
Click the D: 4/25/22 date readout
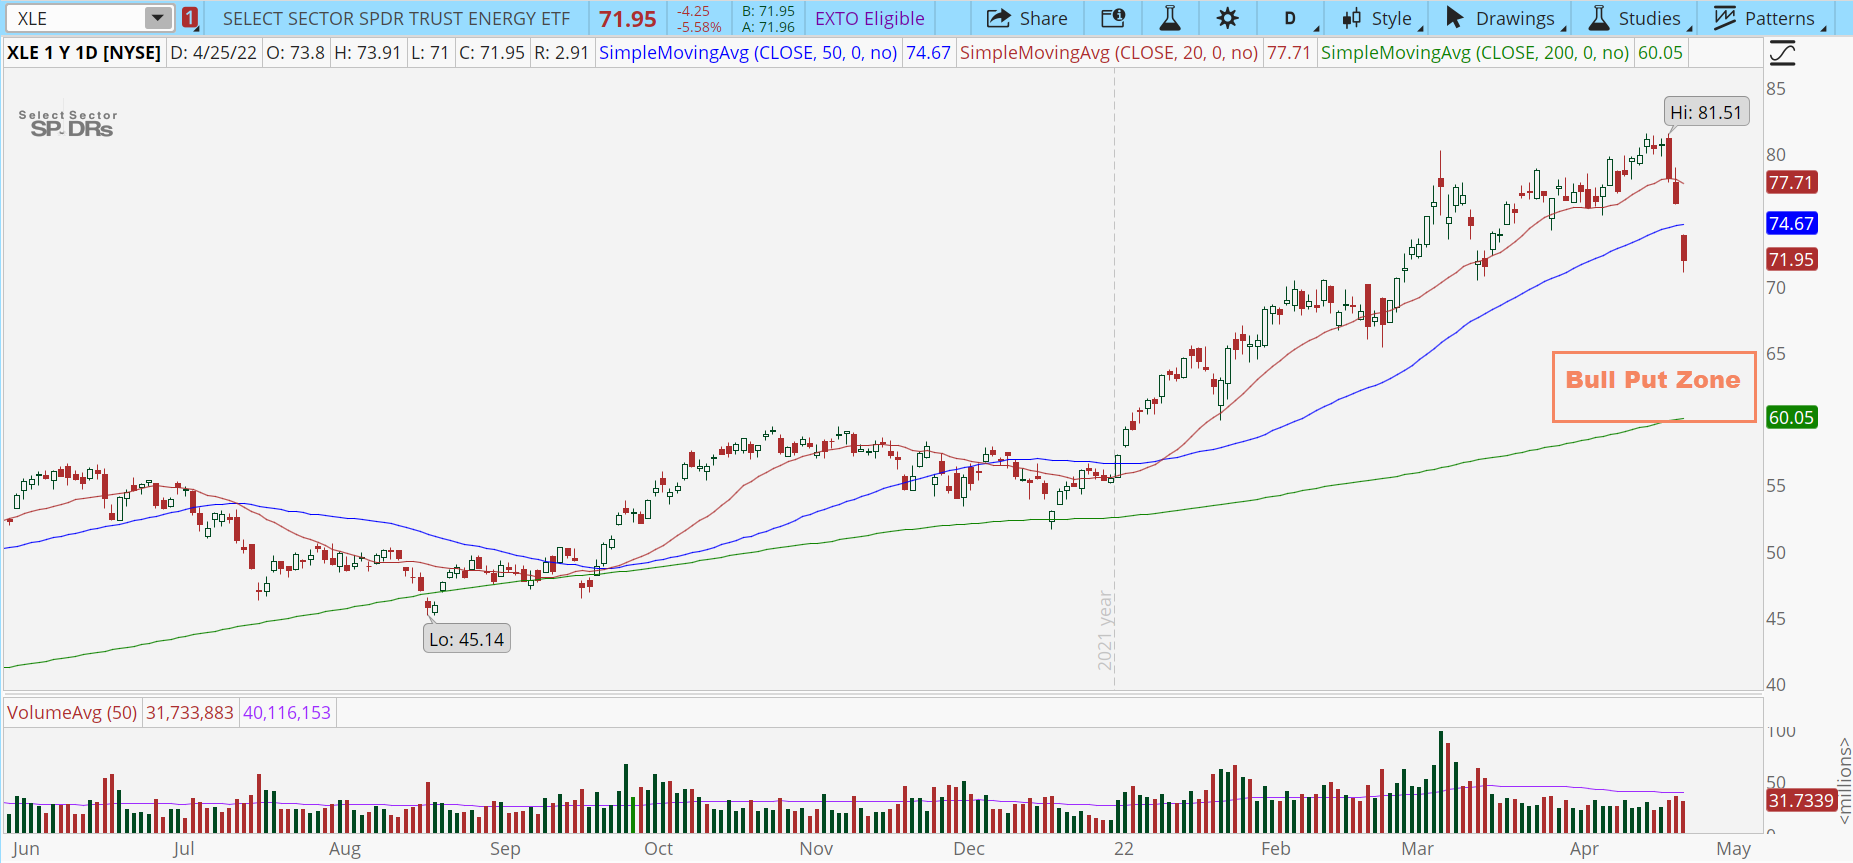pos(213,53)
